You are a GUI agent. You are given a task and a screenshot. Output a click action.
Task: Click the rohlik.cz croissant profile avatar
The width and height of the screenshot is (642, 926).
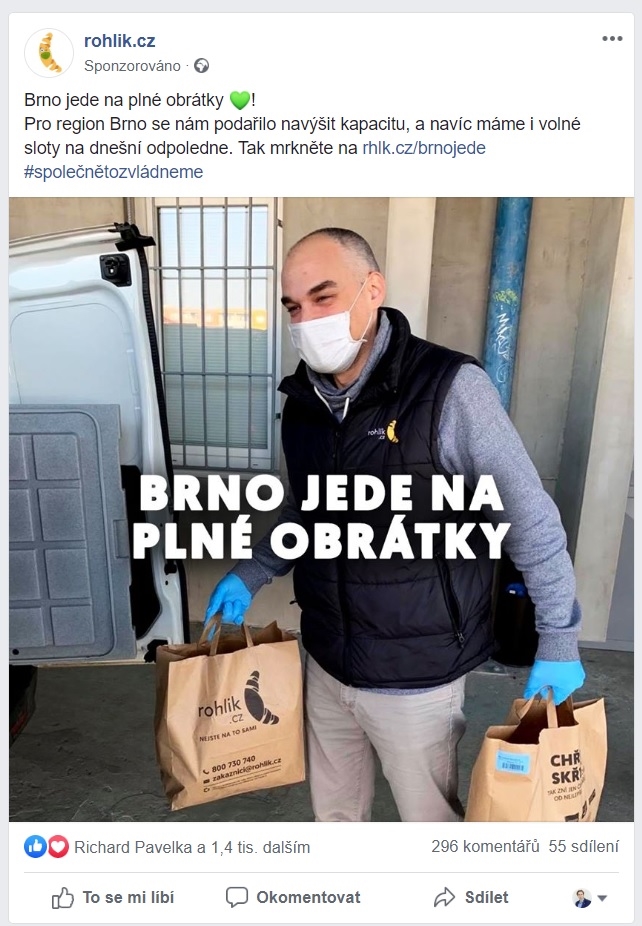pos(48,53)
